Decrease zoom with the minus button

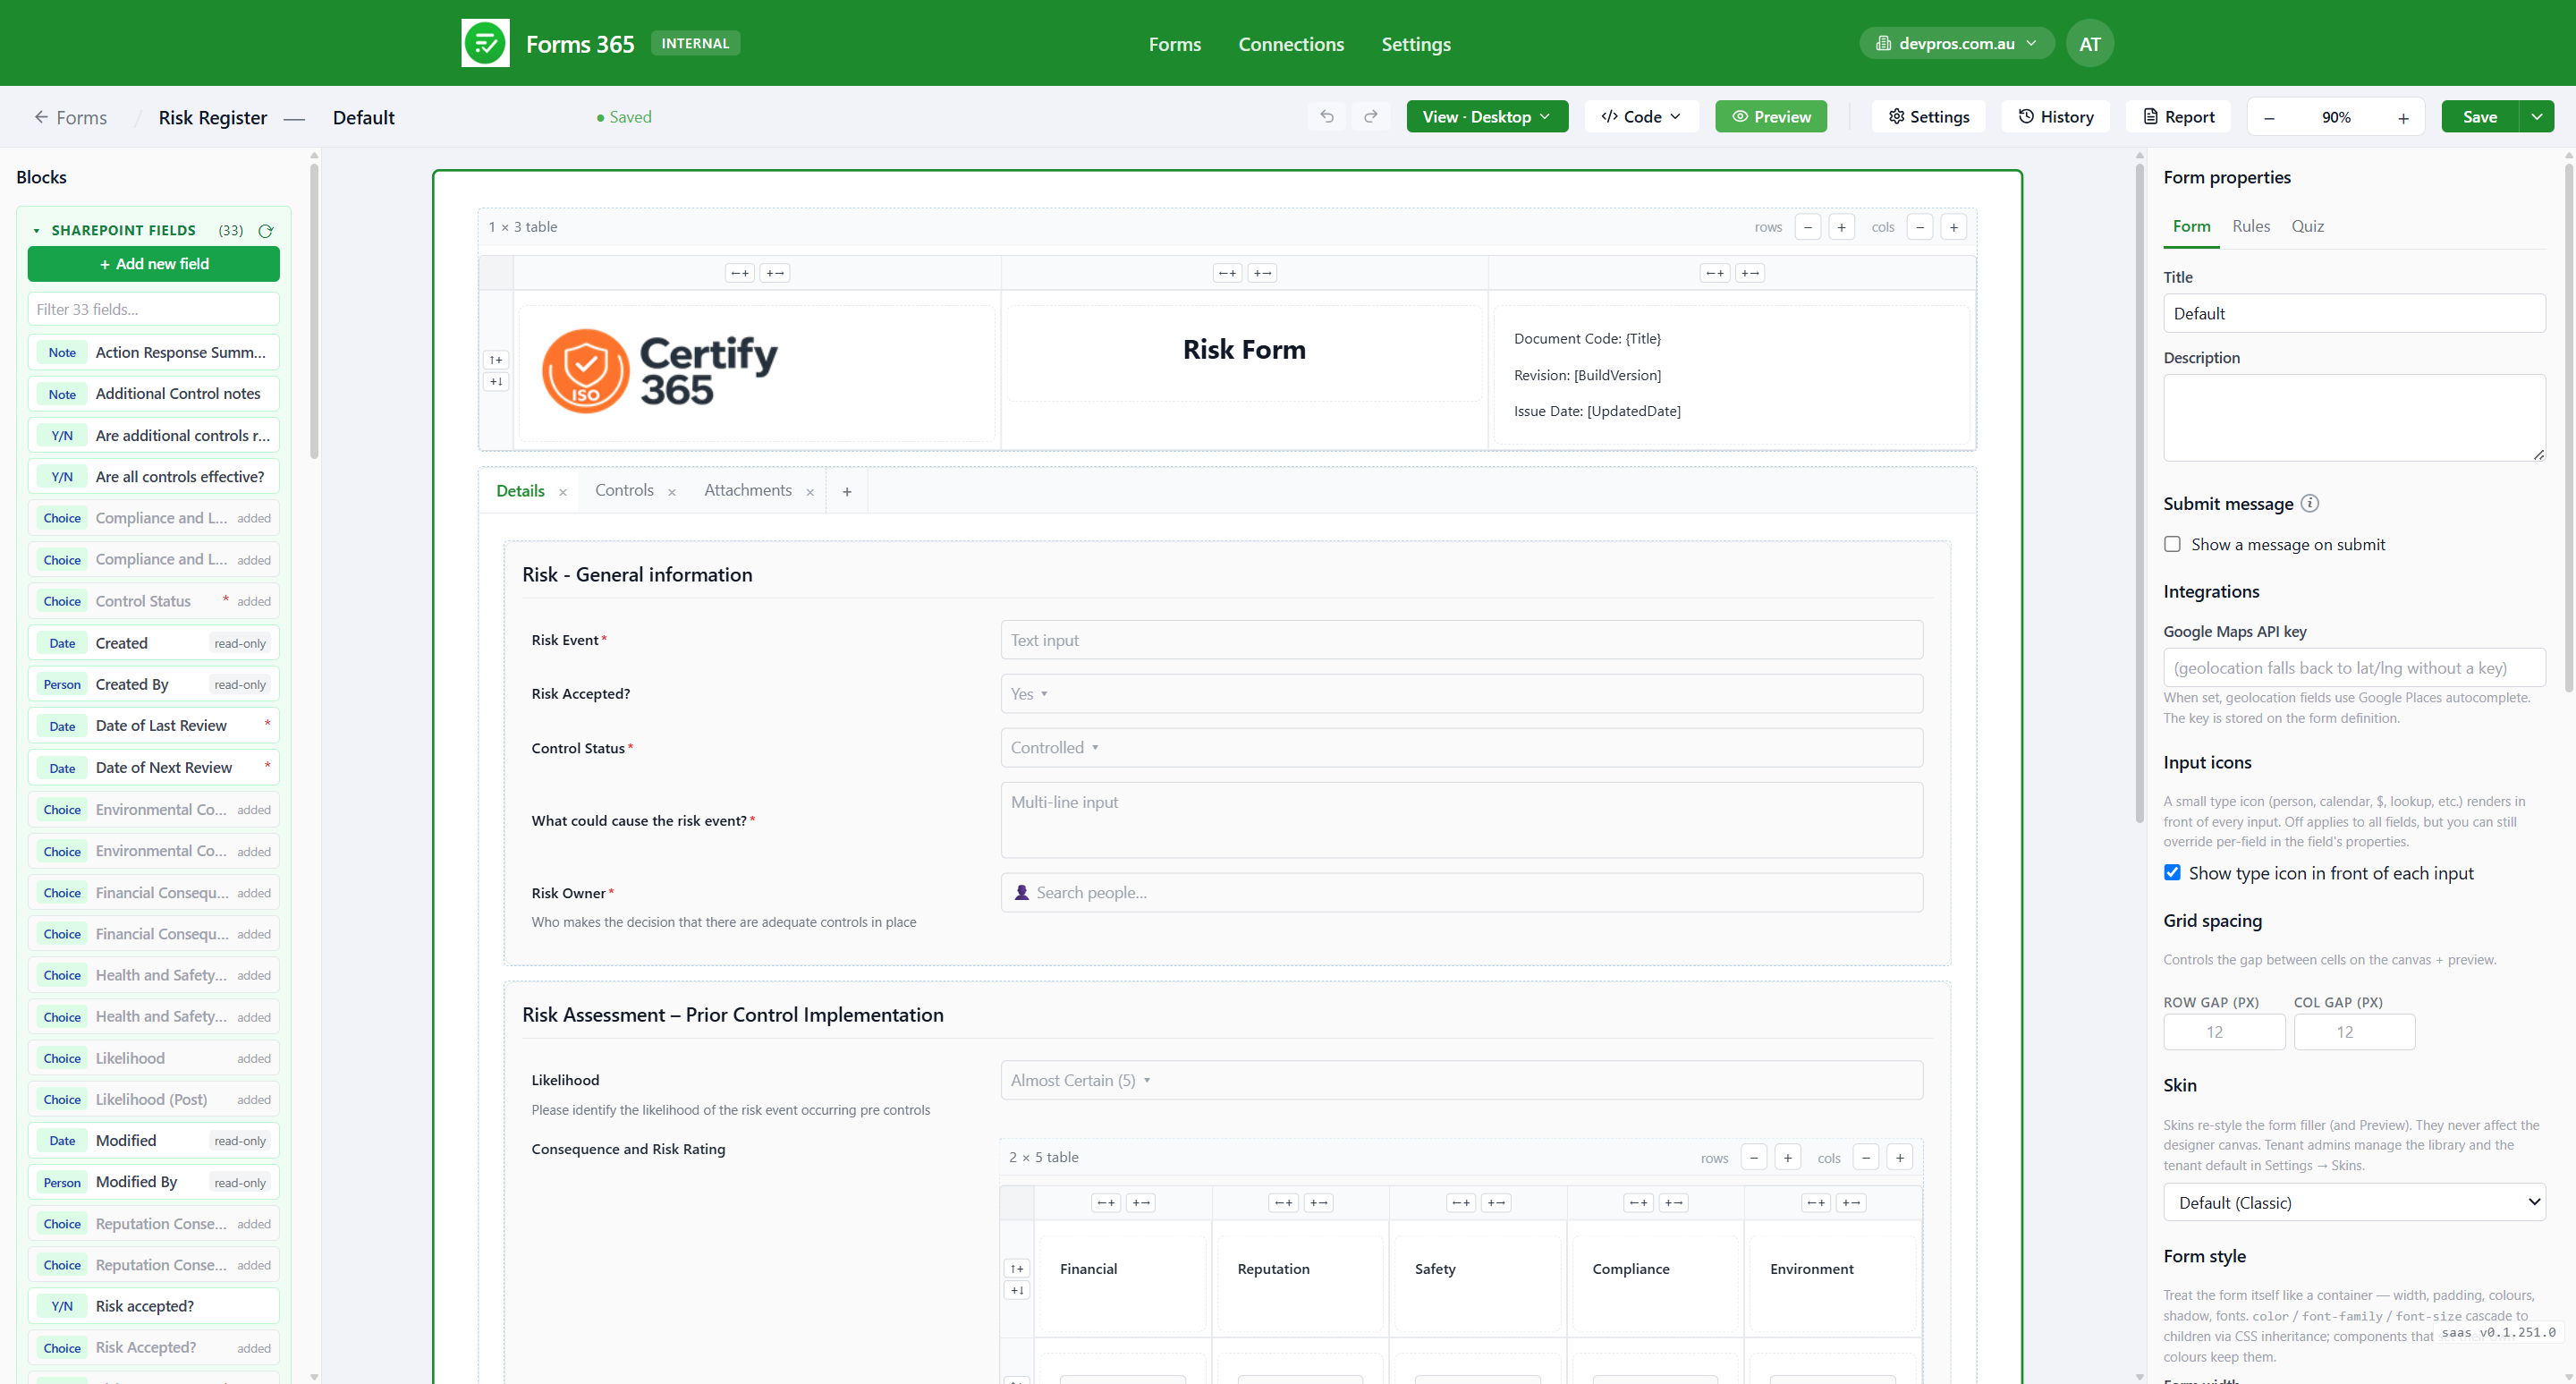point(2269,117)
